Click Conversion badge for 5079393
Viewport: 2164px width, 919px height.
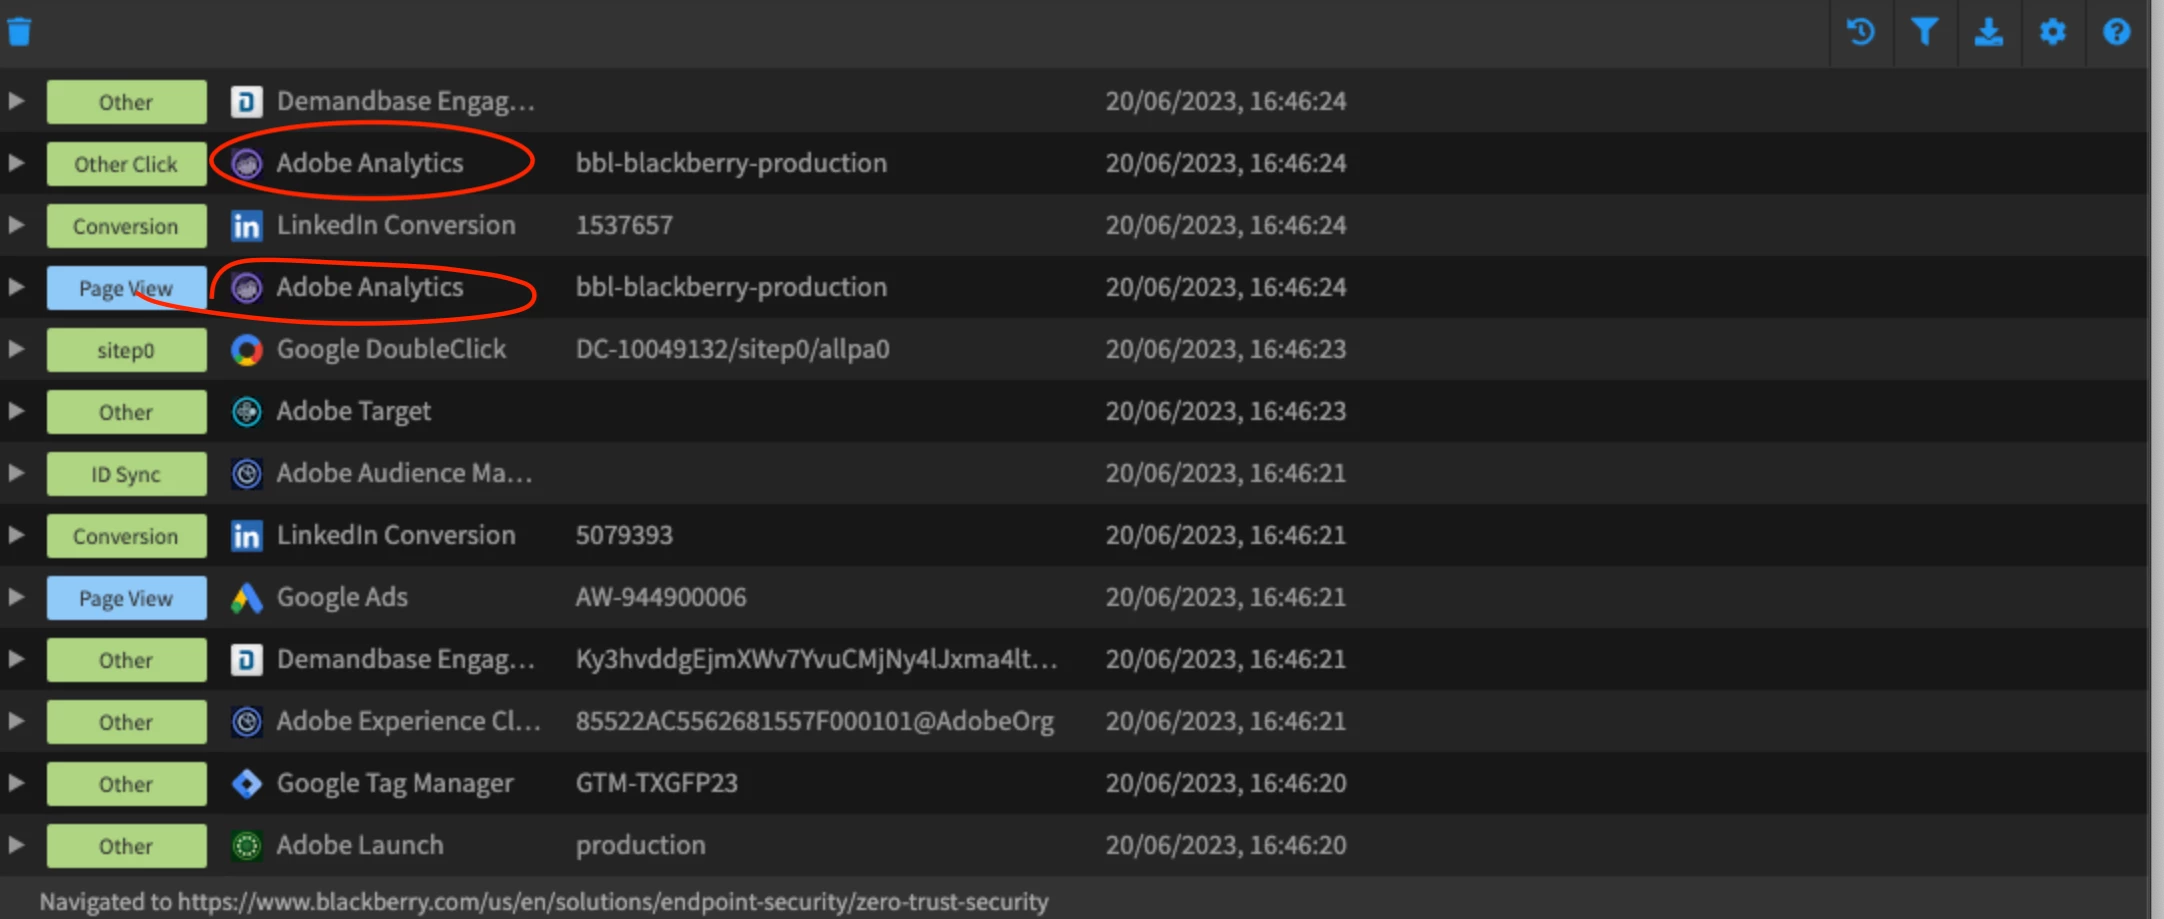(x=126, y=536)
